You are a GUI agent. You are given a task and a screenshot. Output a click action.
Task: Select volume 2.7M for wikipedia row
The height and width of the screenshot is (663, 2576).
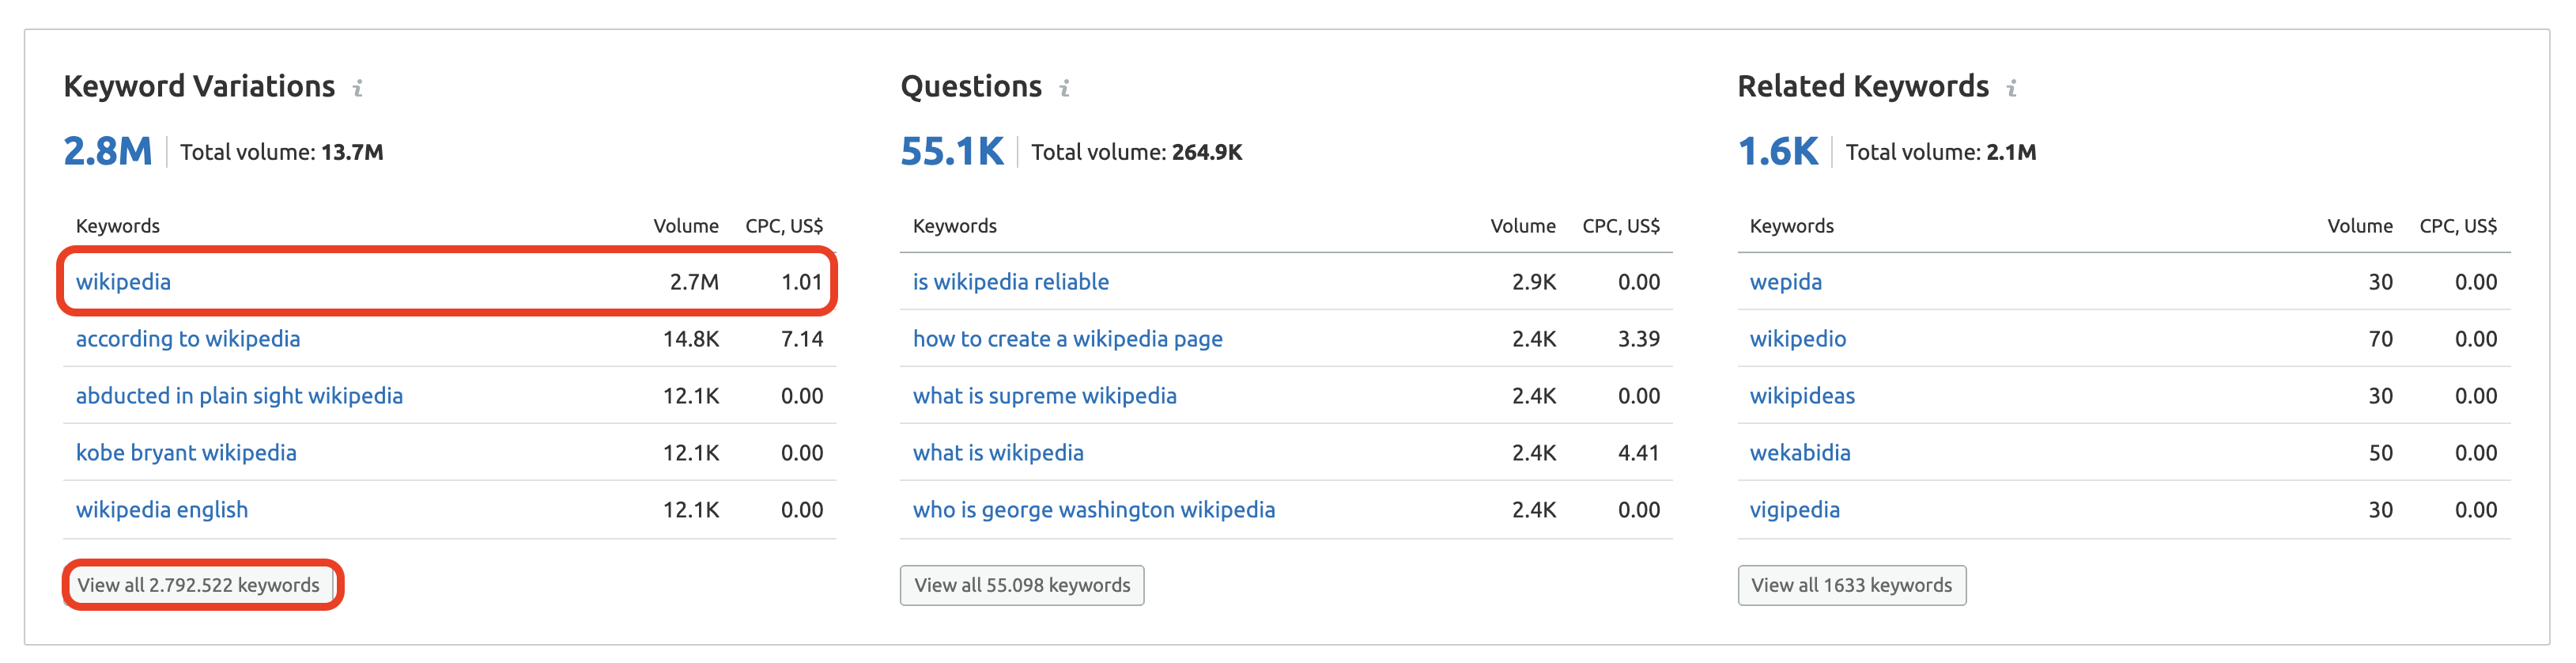(694, 282)
